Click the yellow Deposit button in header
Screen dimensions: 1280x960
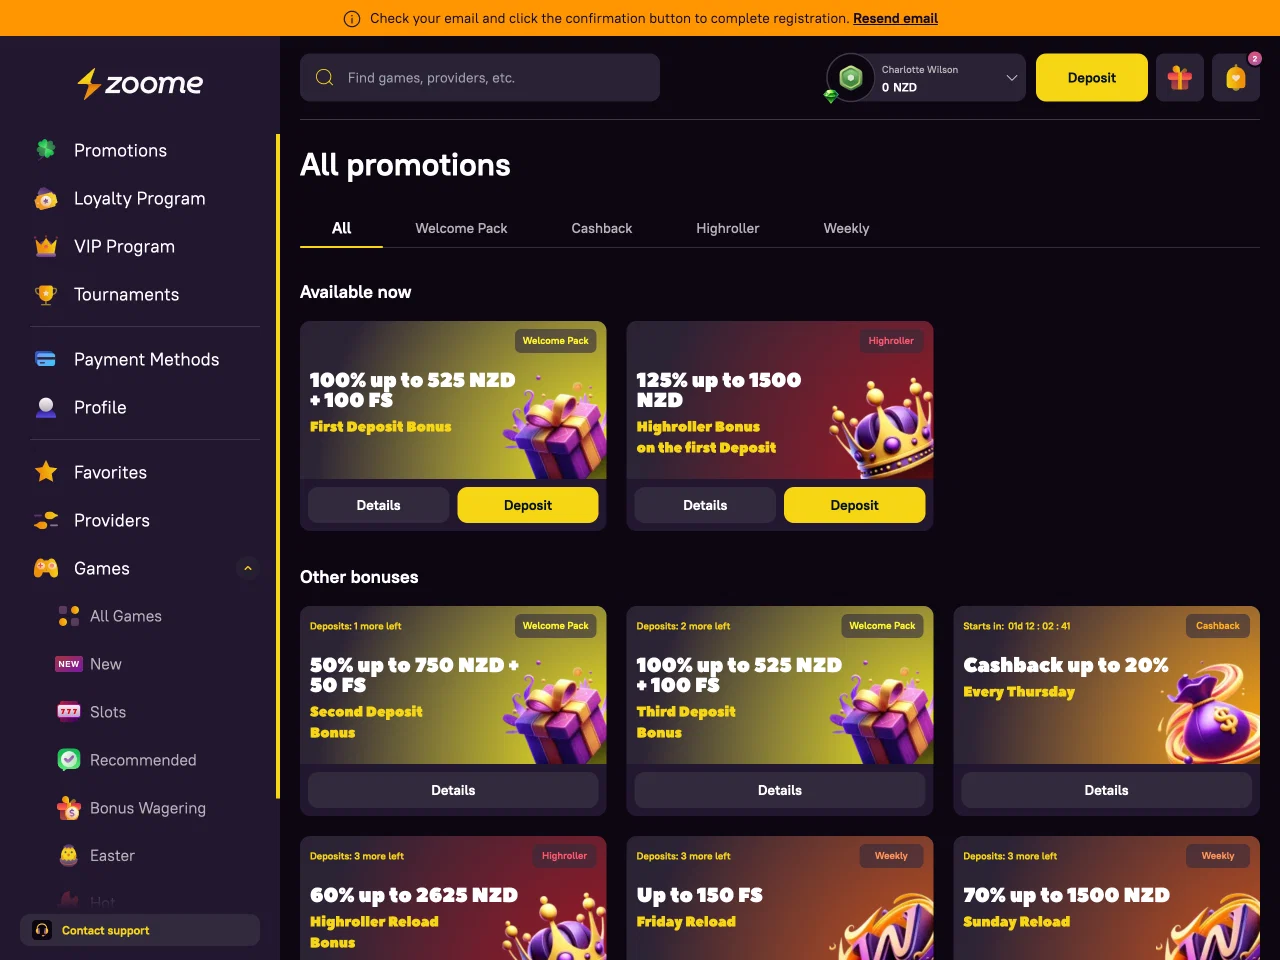[x=1092, y=78]
